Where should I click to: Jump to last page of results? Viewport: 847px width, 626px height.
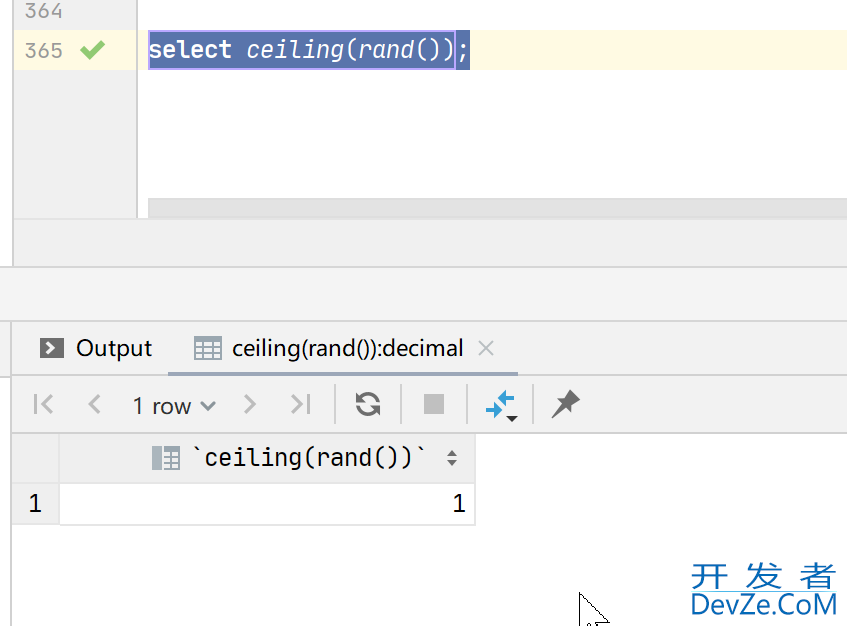301,404
